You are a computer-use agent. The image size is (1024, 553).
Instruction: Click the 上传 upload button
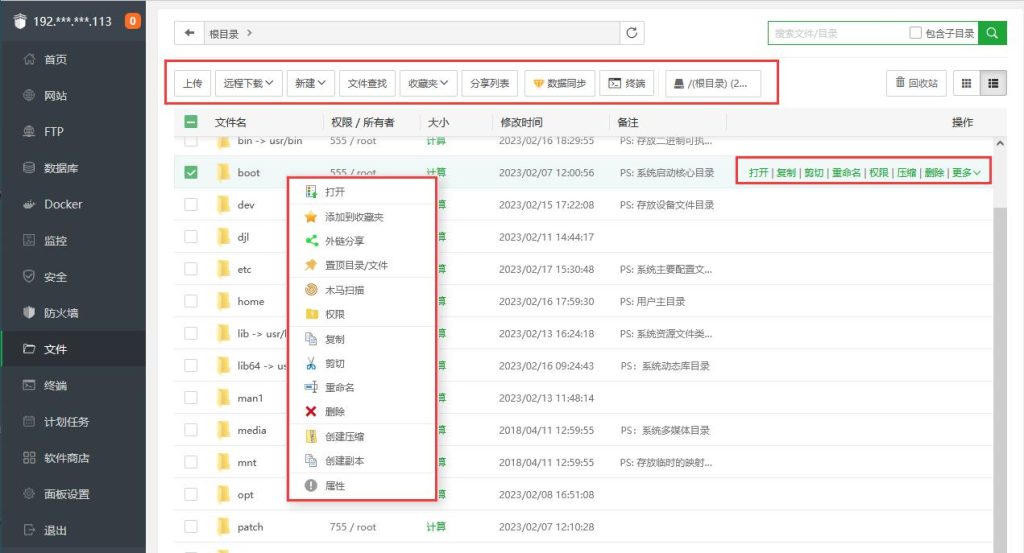193,83
